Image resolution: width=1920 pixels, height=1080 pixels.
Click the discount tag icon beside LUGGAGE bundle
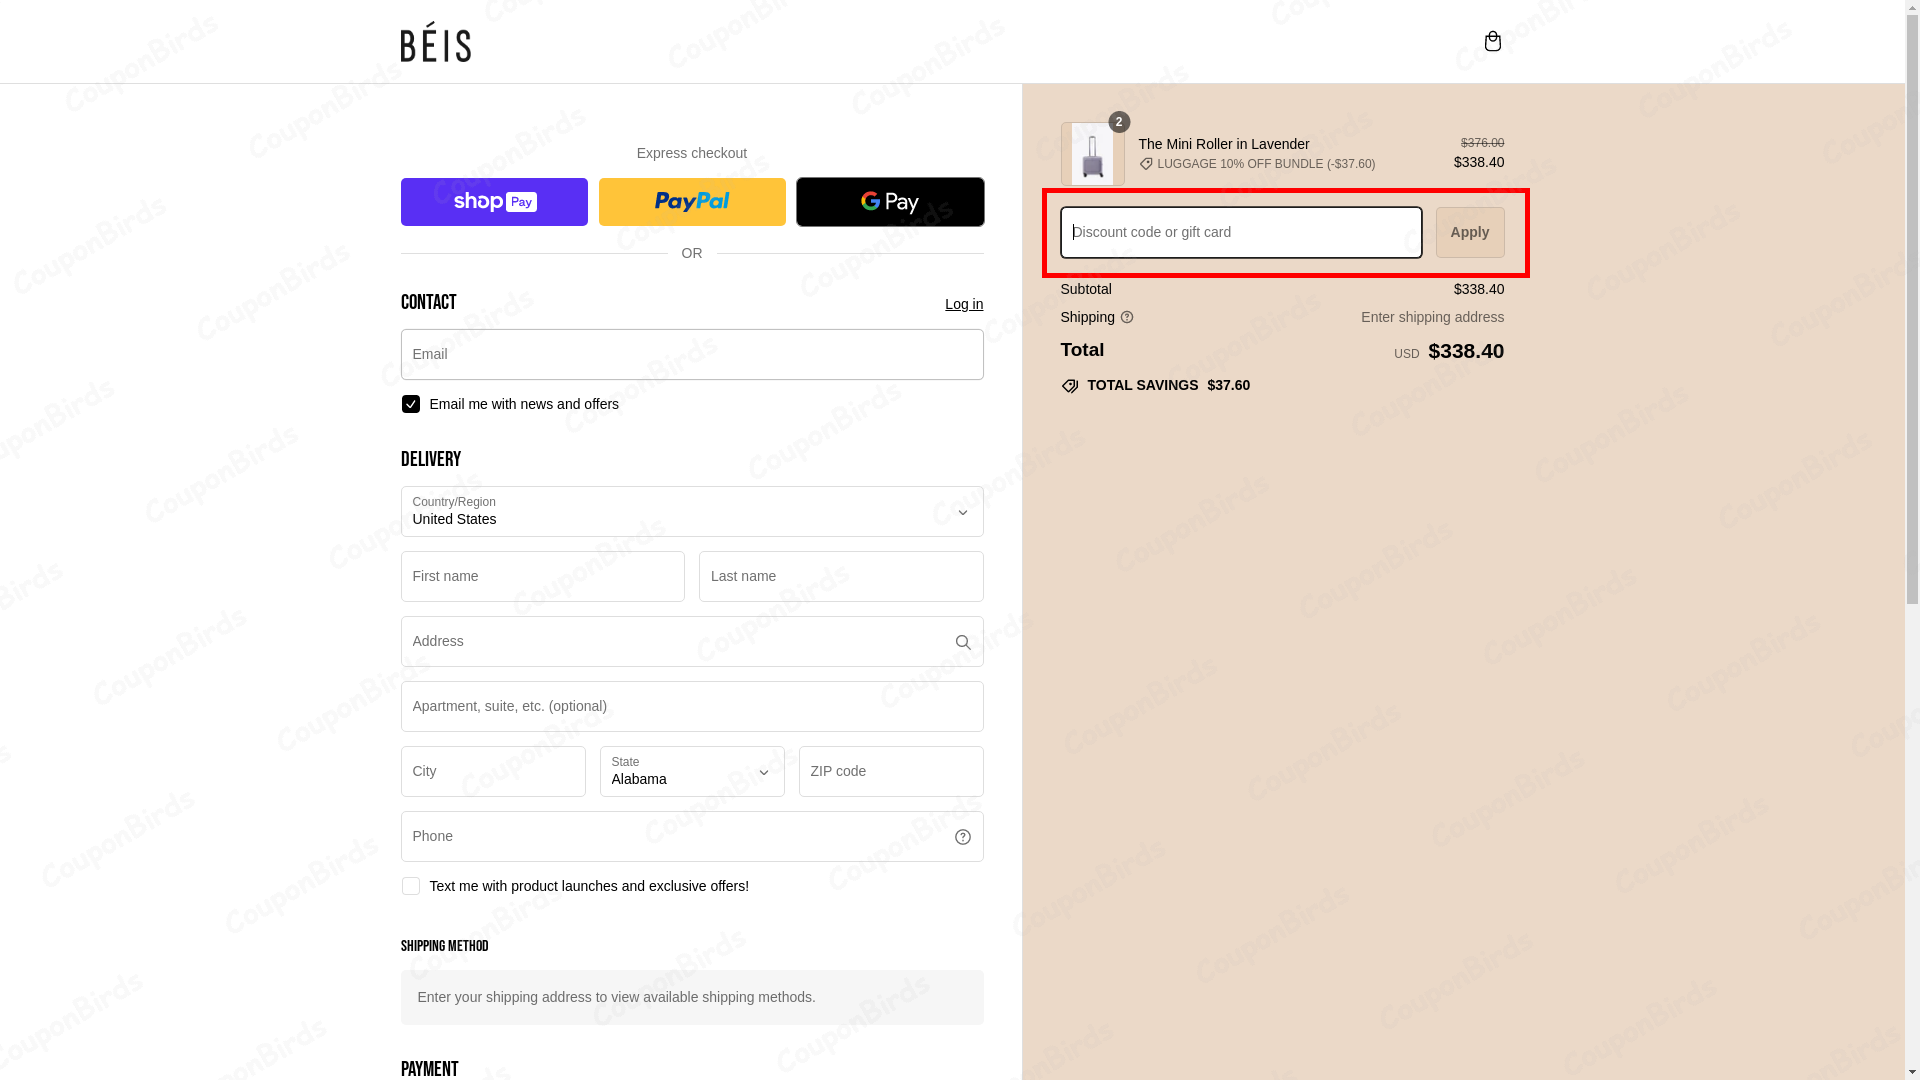[1146, 163]
